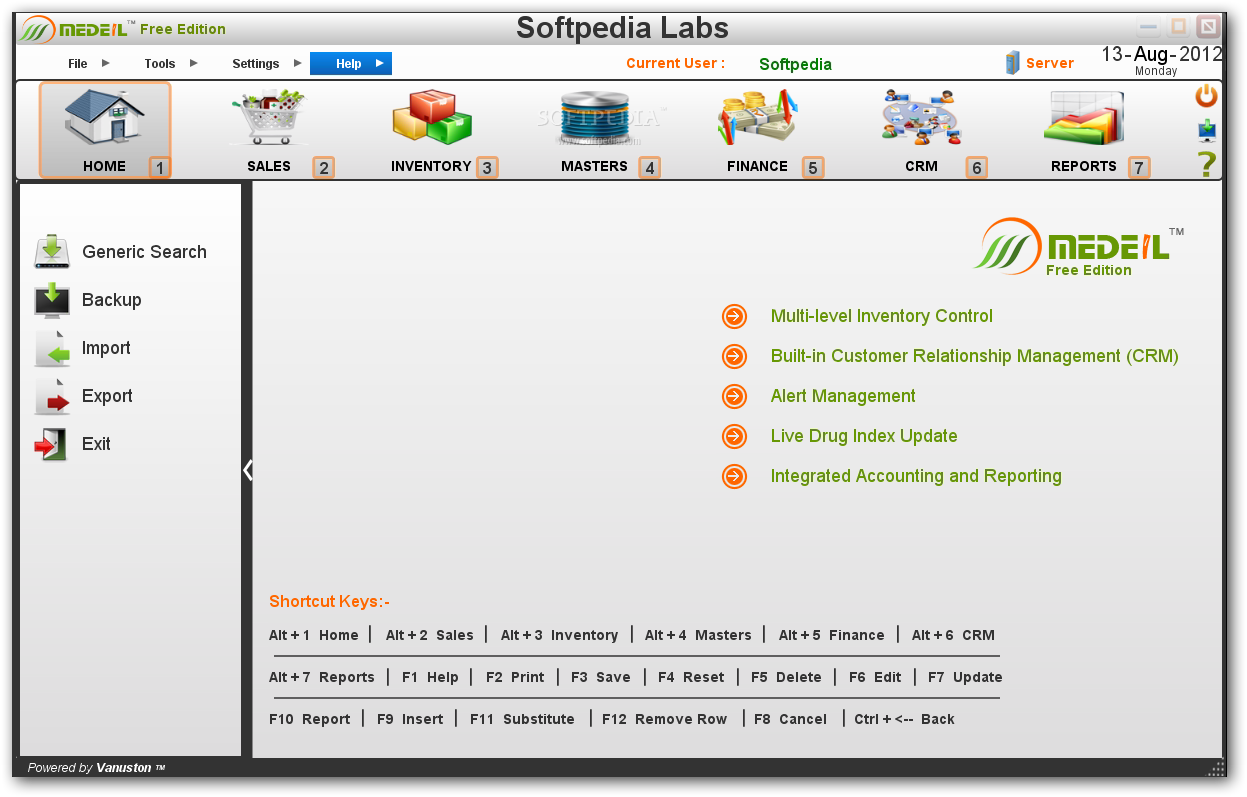The height and width of the screenshot is (797, 1247).
Task: Open the Alert Management link
Action: (x=843, y=396)
